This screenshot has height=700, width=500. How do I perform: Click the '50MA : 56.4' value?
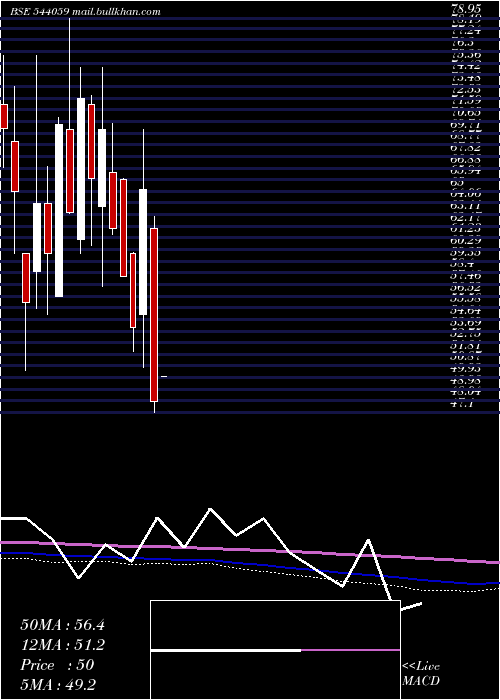[x=62, y=625]
